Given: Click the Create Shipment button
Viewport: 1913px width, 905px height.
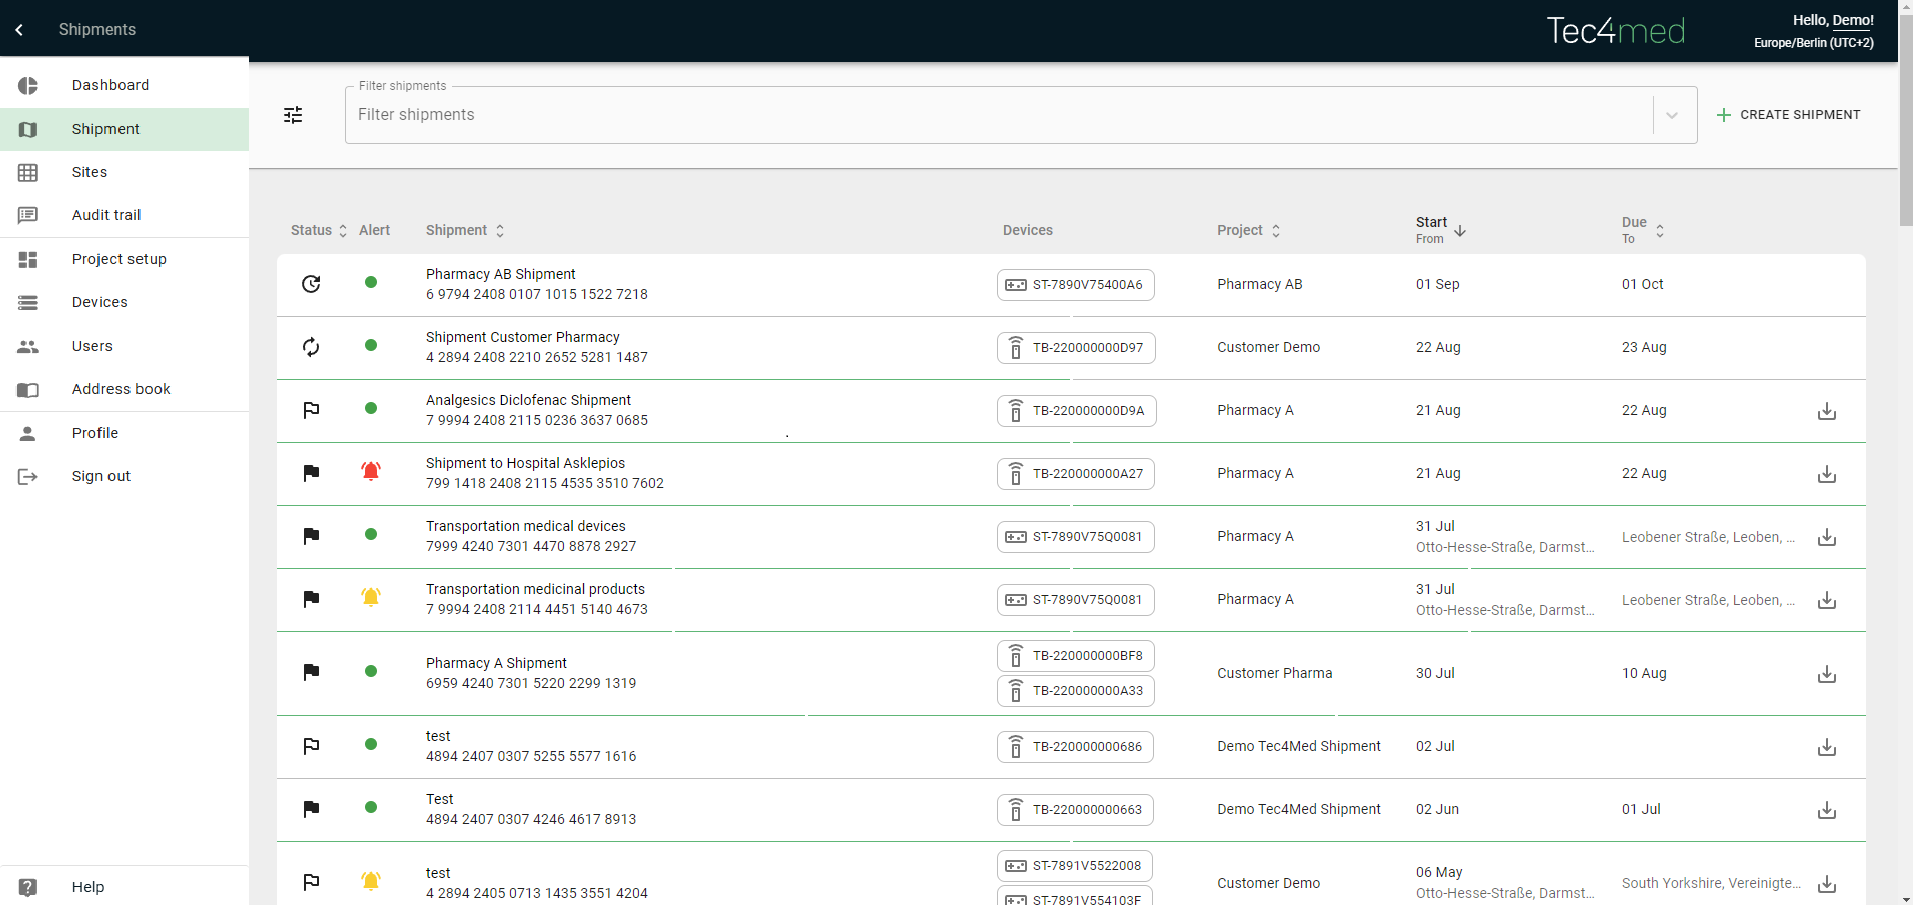Looking at the screenshot, I should tap(1788, 115).
